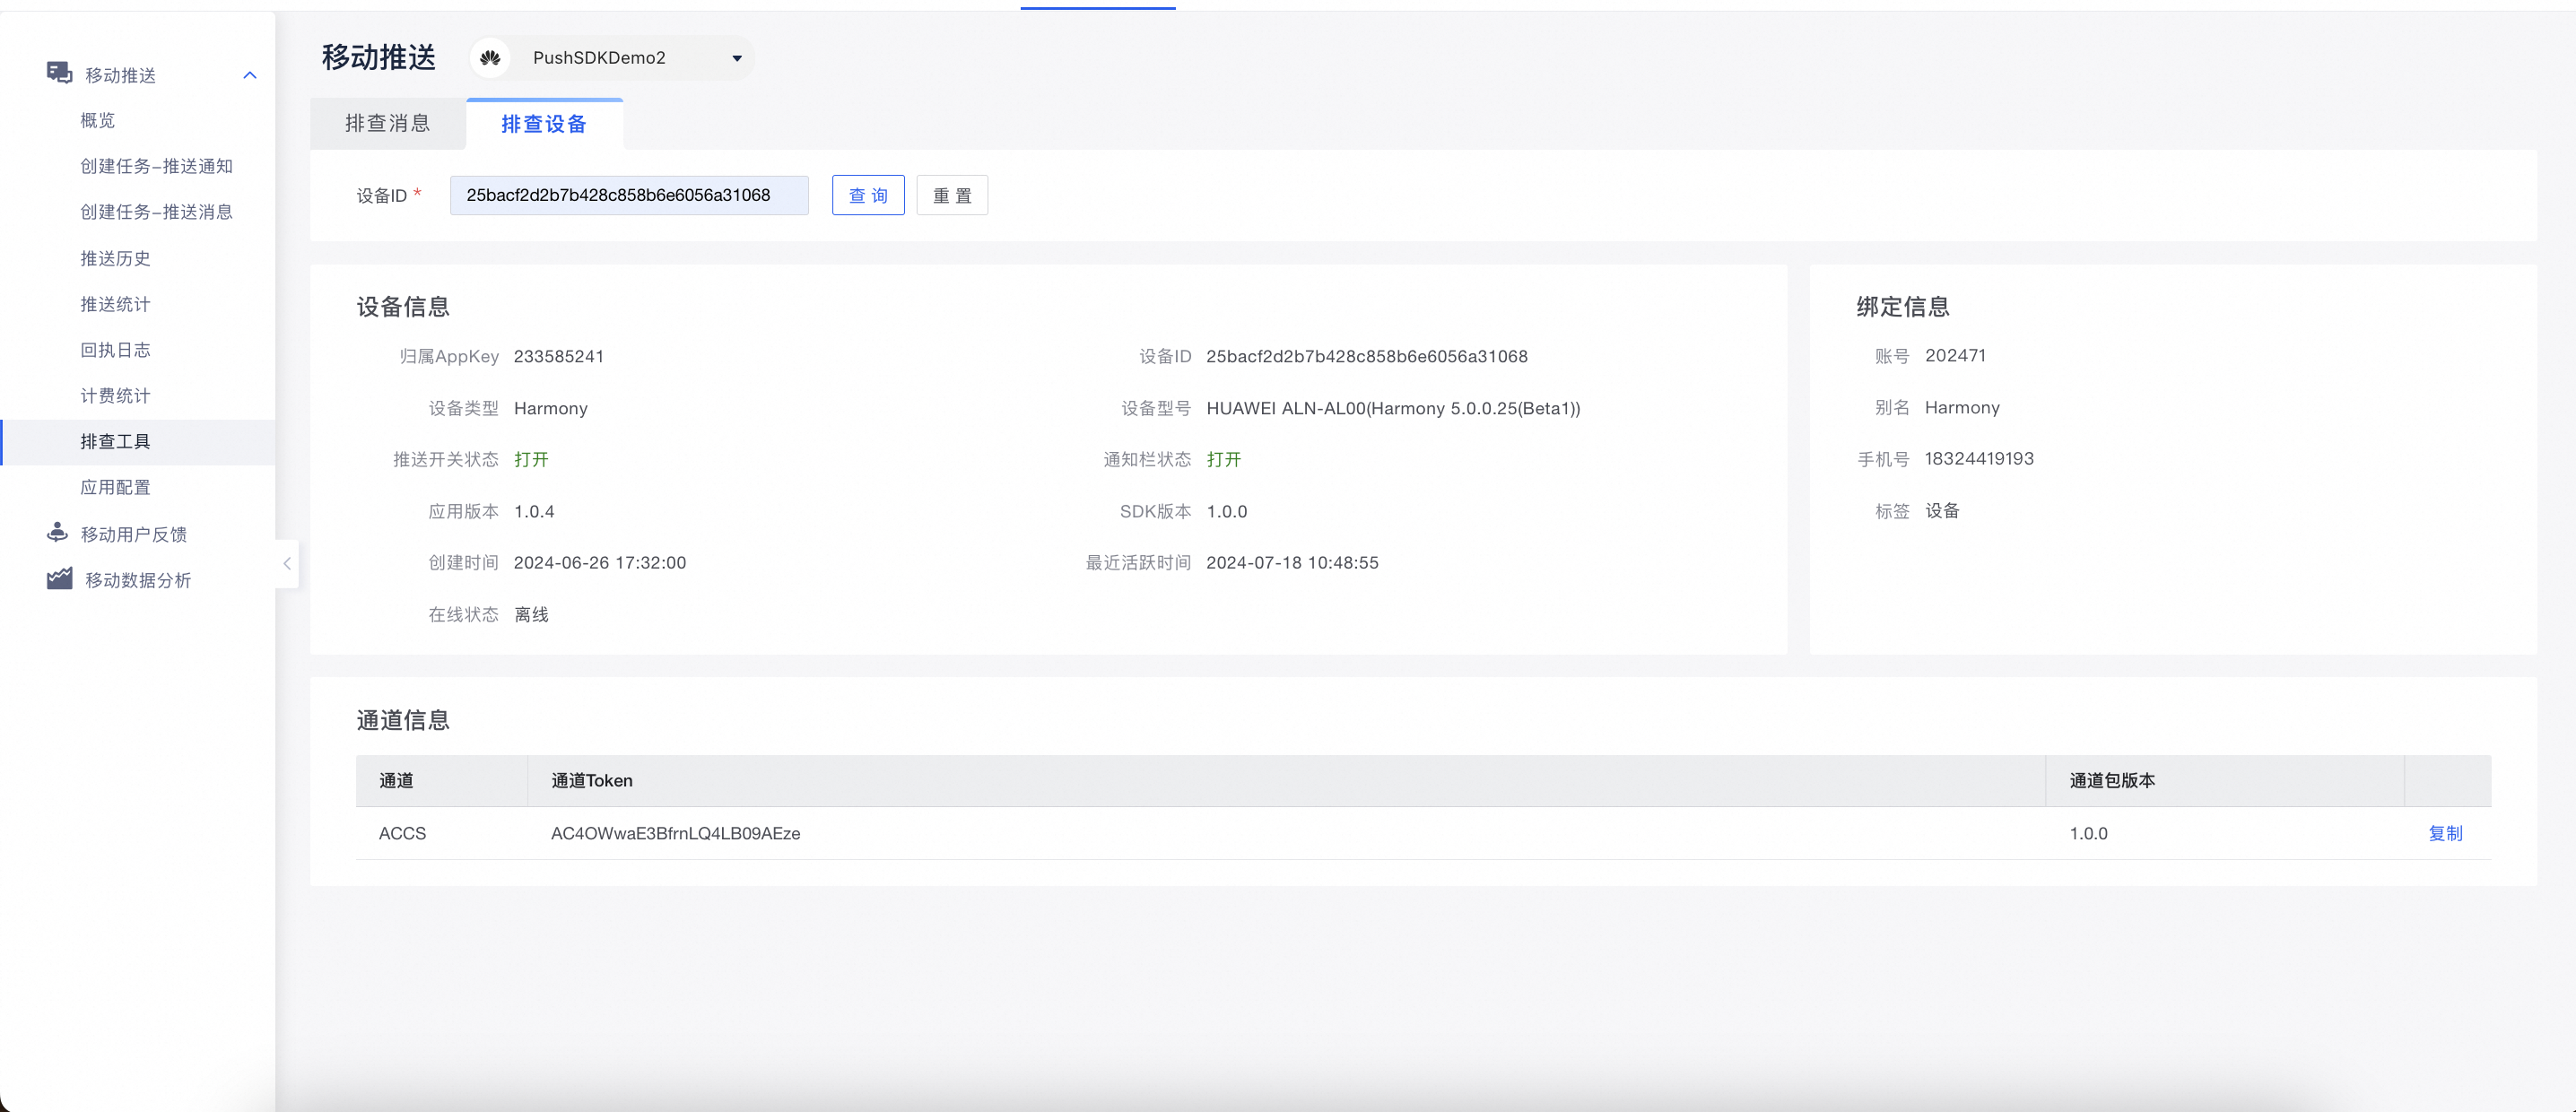Screen dimensions: 2576x1112
Task: Click last active time 2024-07-18 10:48:55
Action: tap(1292, 563)
